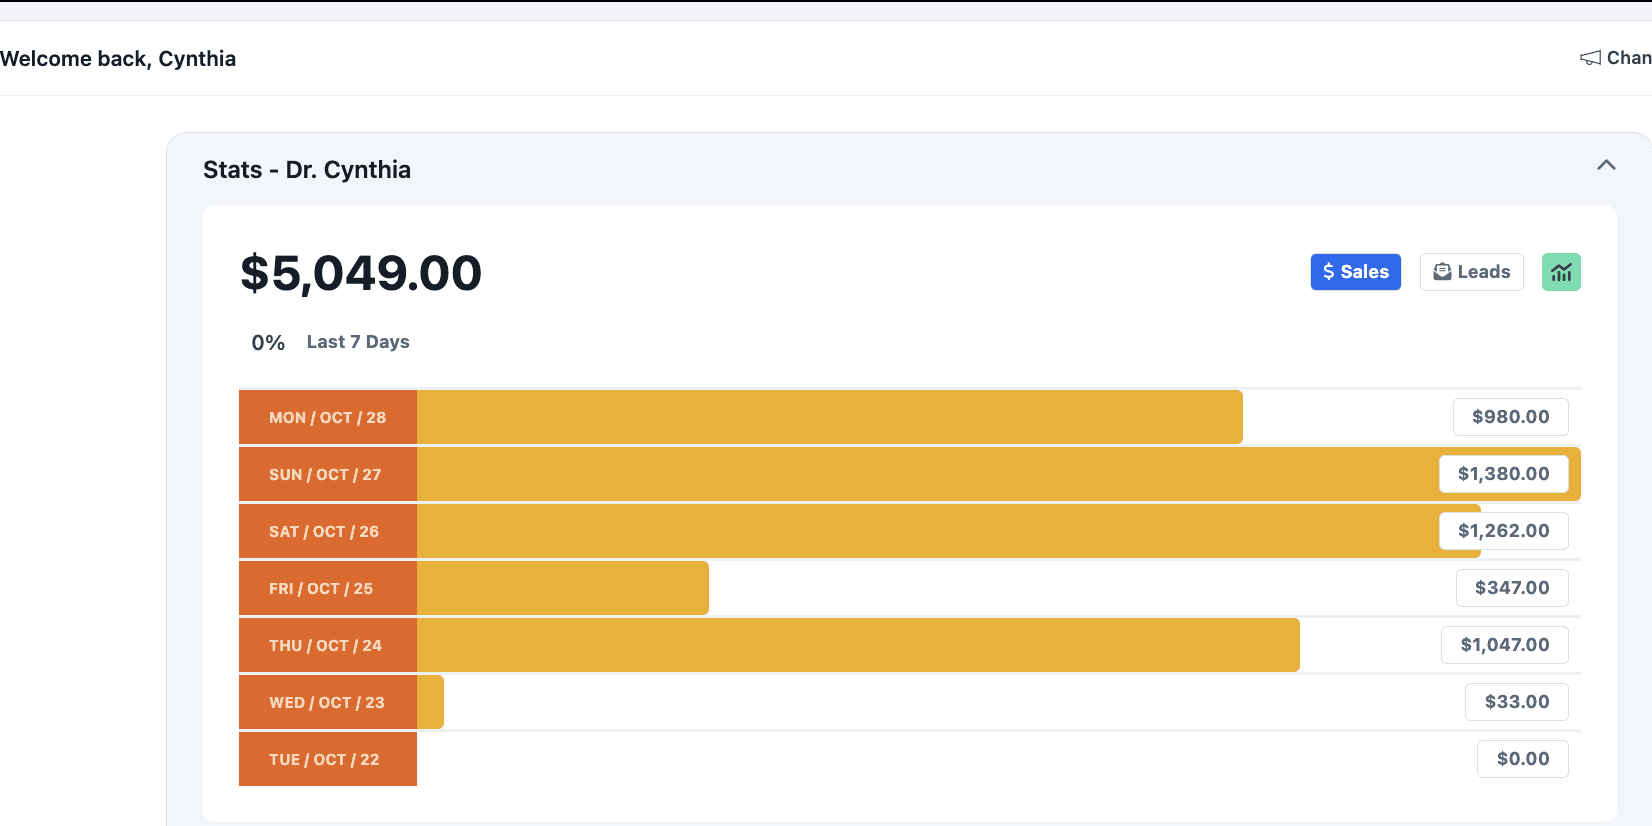This screenshot has height=826, width=1652.
Task: Switch to the Leads view
Action: 1471,272
